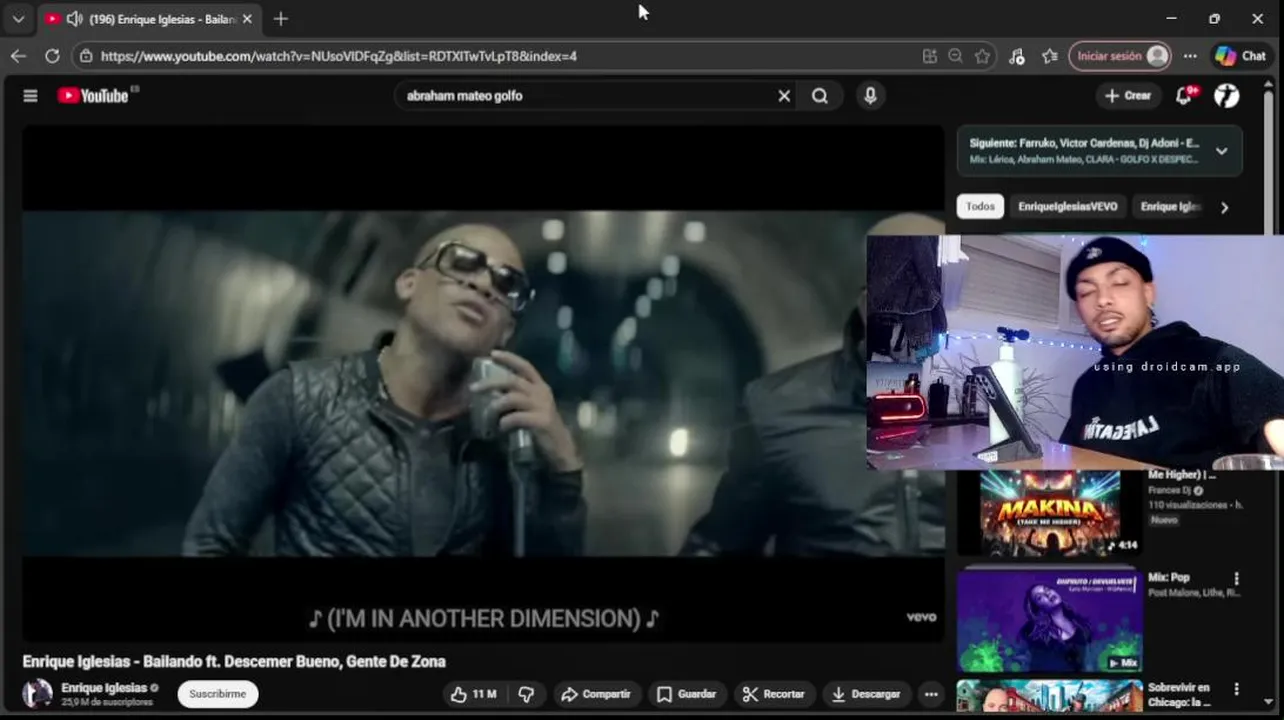
Task: Click the Iniciar sesión browser profile button
Action: (x=1119, y=56)
